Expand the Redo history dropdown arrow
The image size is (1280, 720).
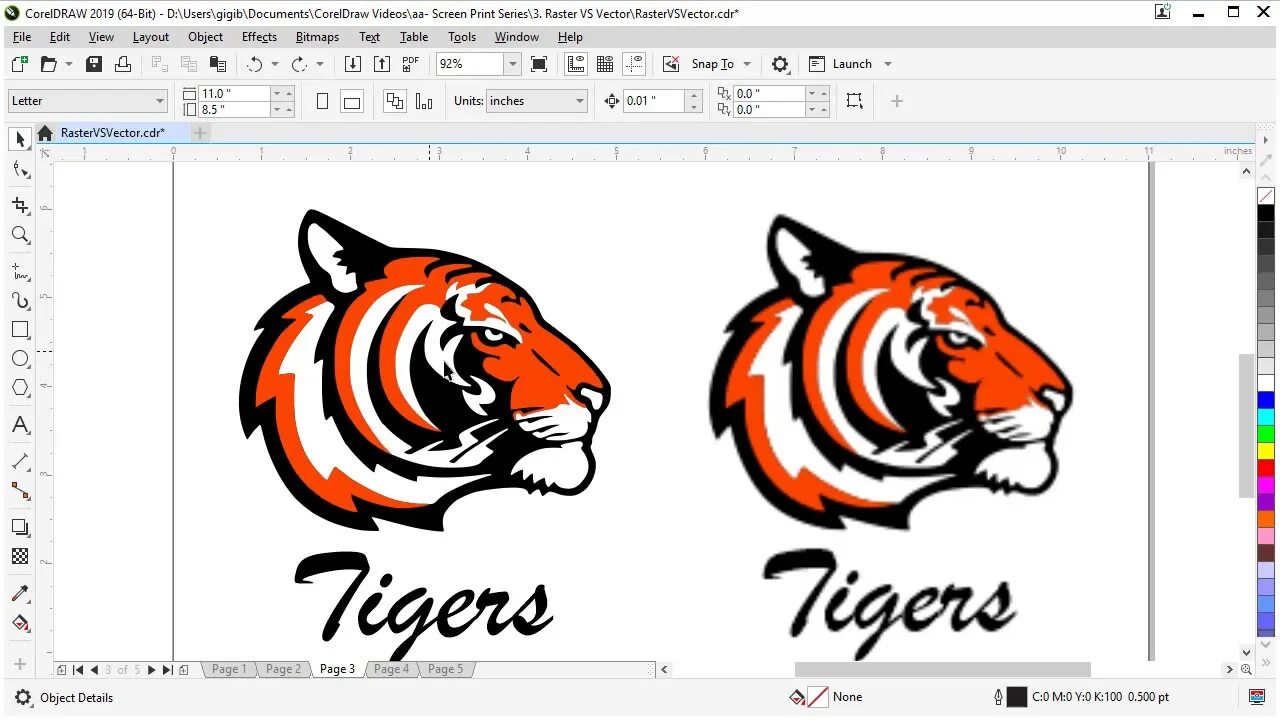point(320,64)
